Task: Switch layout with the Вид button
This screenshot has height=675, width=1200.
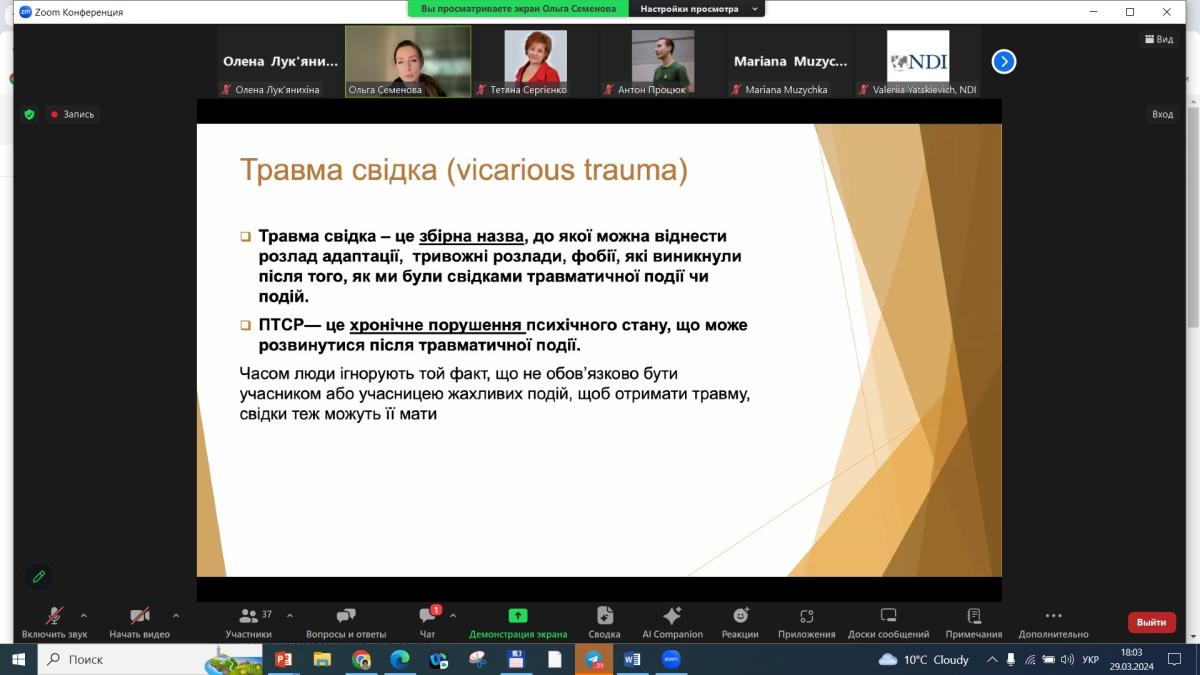Action: pos(1159,39)
